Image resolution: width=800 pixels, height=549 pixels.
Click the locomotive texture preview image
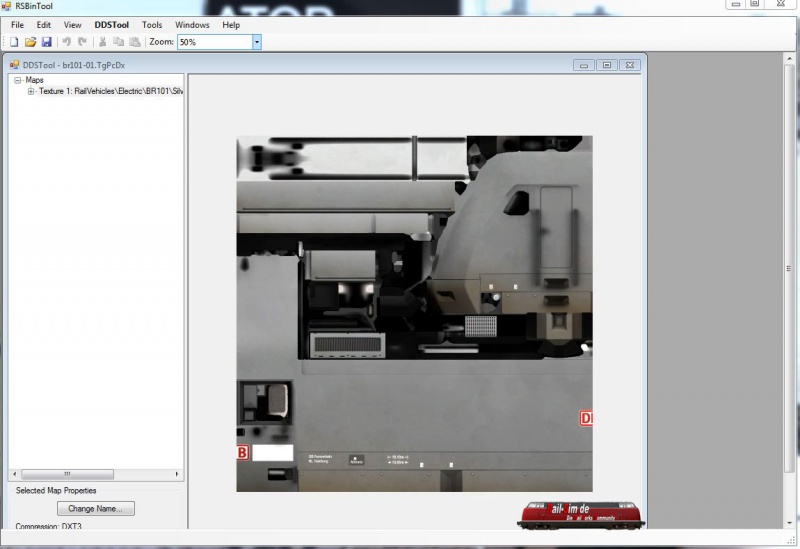(414, 313)
